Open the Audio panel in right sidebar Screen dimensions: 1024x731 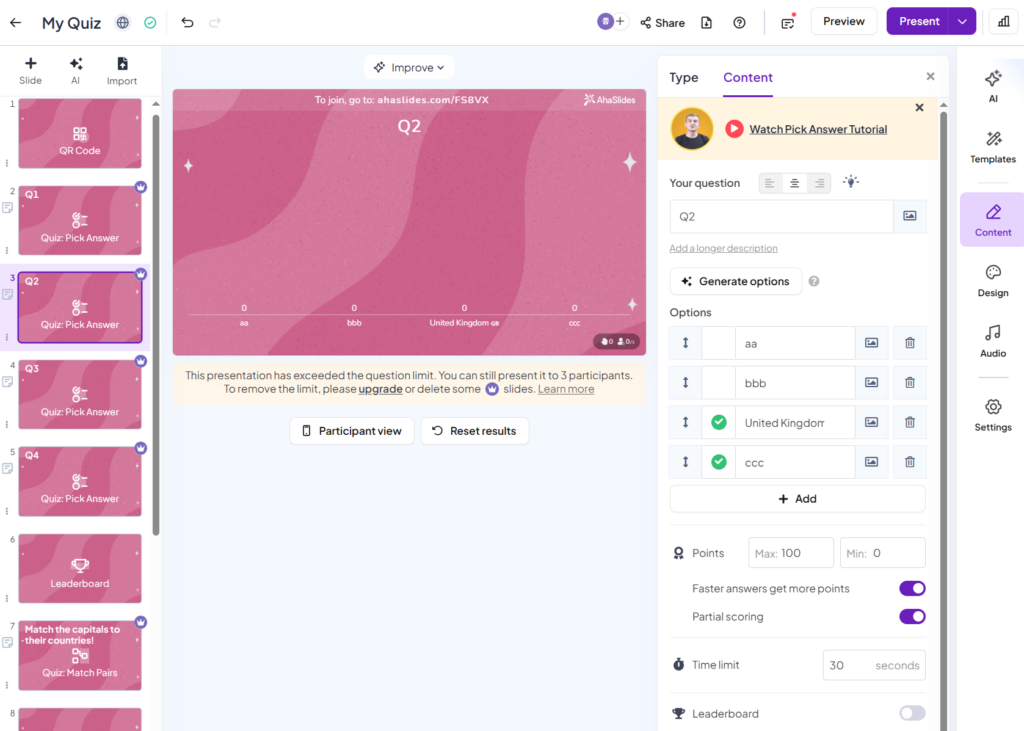coord(992,341)
